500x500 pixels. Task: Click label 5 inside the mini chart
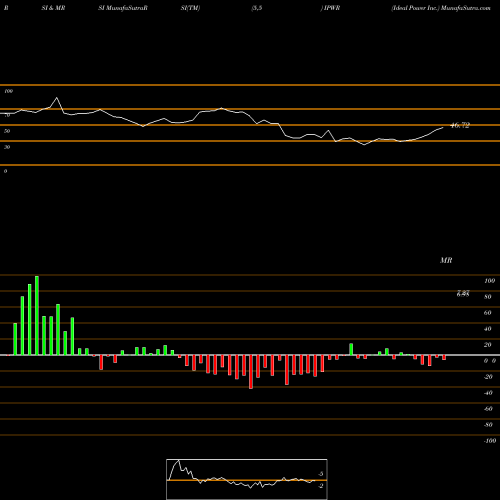click(x=321, y=474)
